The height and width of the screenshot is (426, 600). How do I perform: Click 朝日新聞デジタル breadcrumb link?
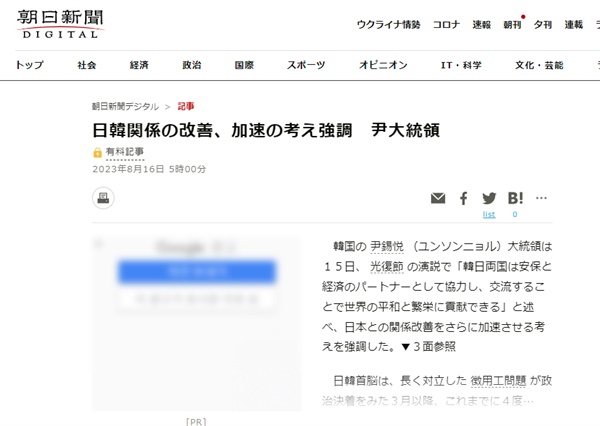pyautogui.click(x=125, y=106)
